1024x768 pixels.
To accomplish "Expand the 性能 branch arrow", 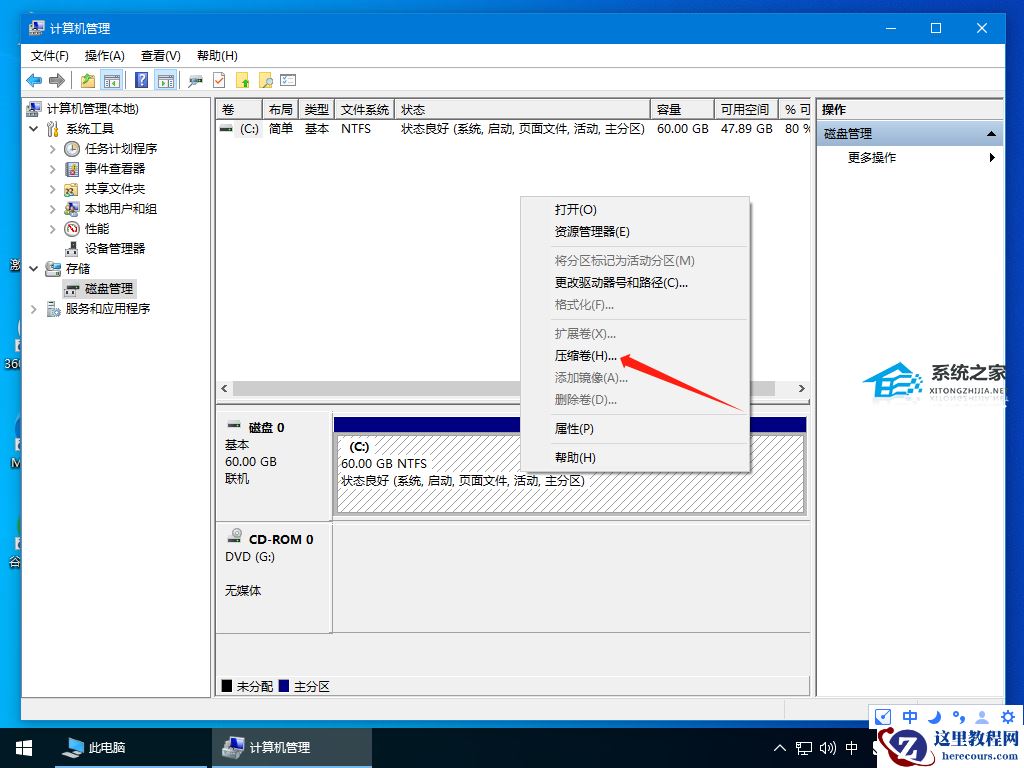I will pyautogui.click(x=53, y=229).
